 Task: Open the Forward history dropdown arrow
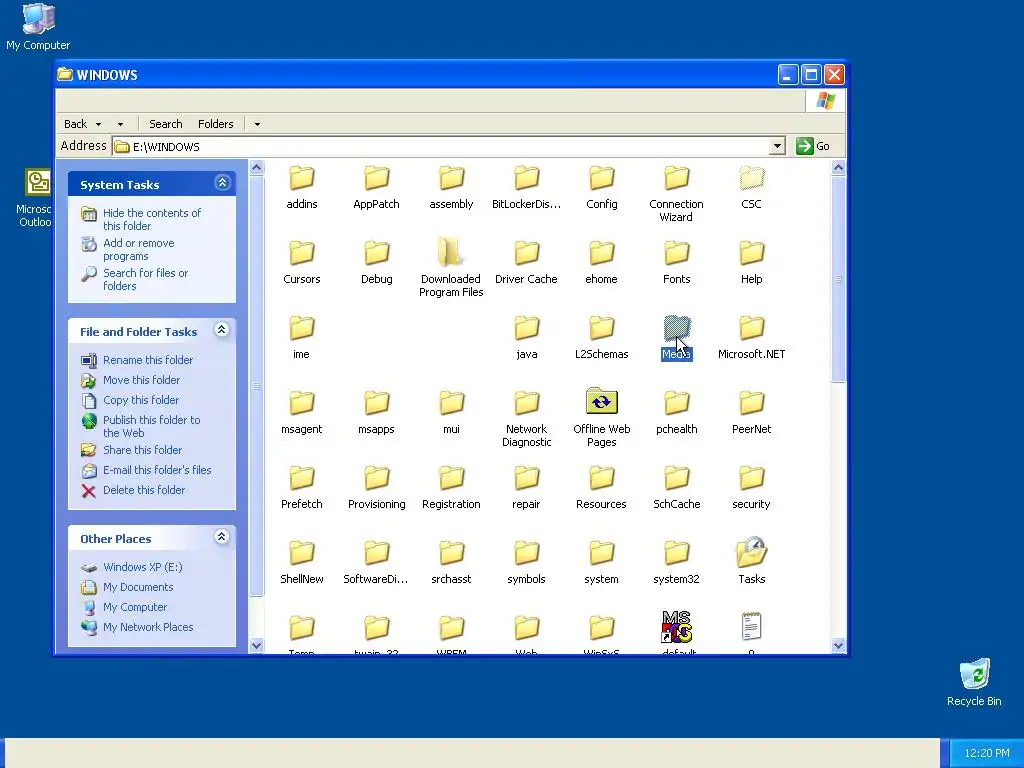120,124
